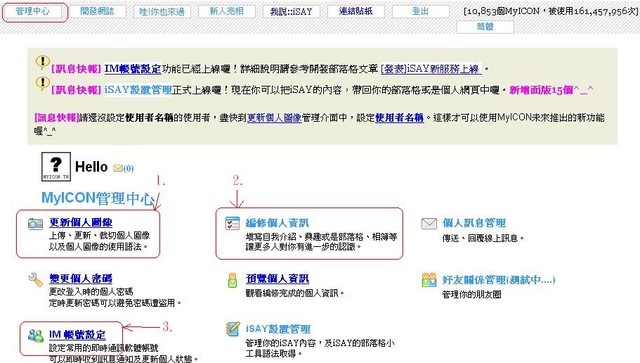Click the MyICON question mark avatar
The width and height of the screenshot is (640, 363).
(x=56, y=167)
